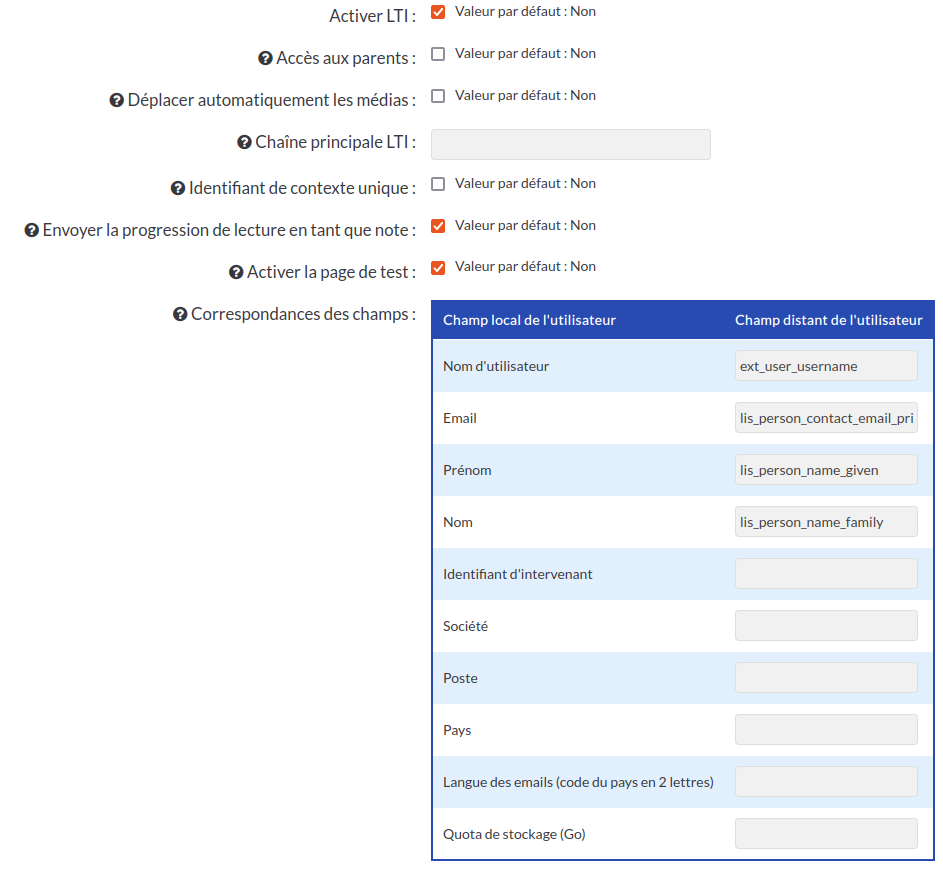Click the Poste row label

tap(461, 678)
